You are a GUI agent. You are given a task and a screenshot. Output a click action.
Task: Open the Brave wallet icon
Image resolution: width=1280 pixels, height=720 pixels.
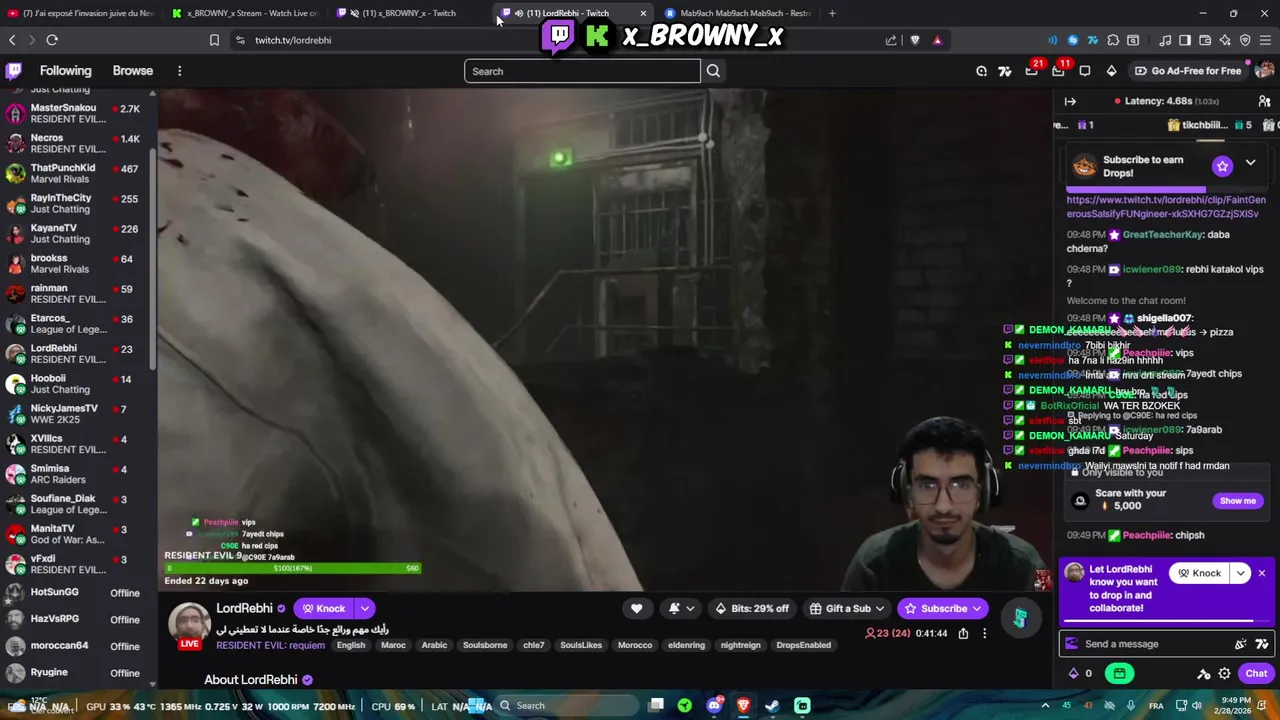tap(1205, 40)
